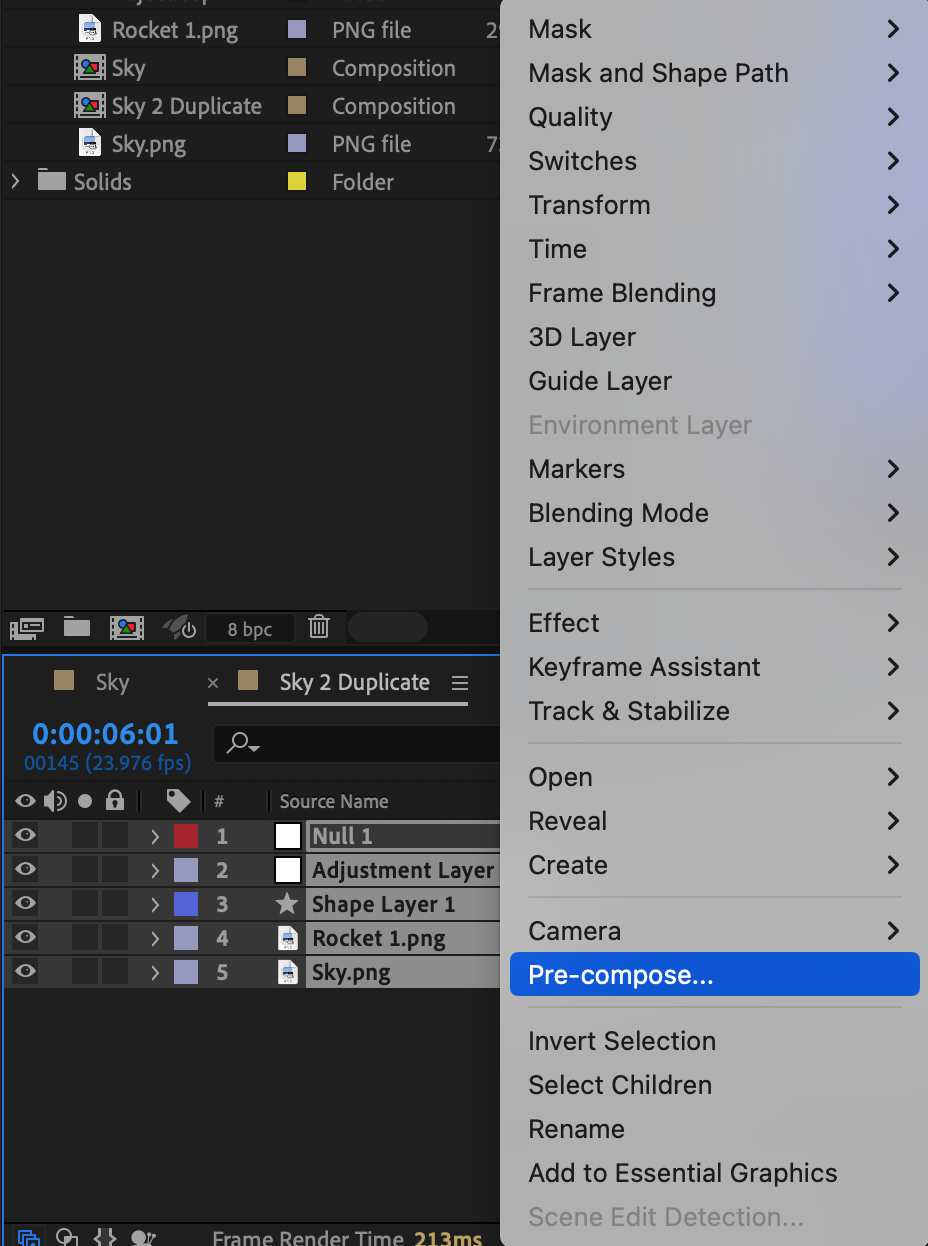Choose Pre-compose from the context menu
This screenshot has height=1246, width=928.
point(620,976)
